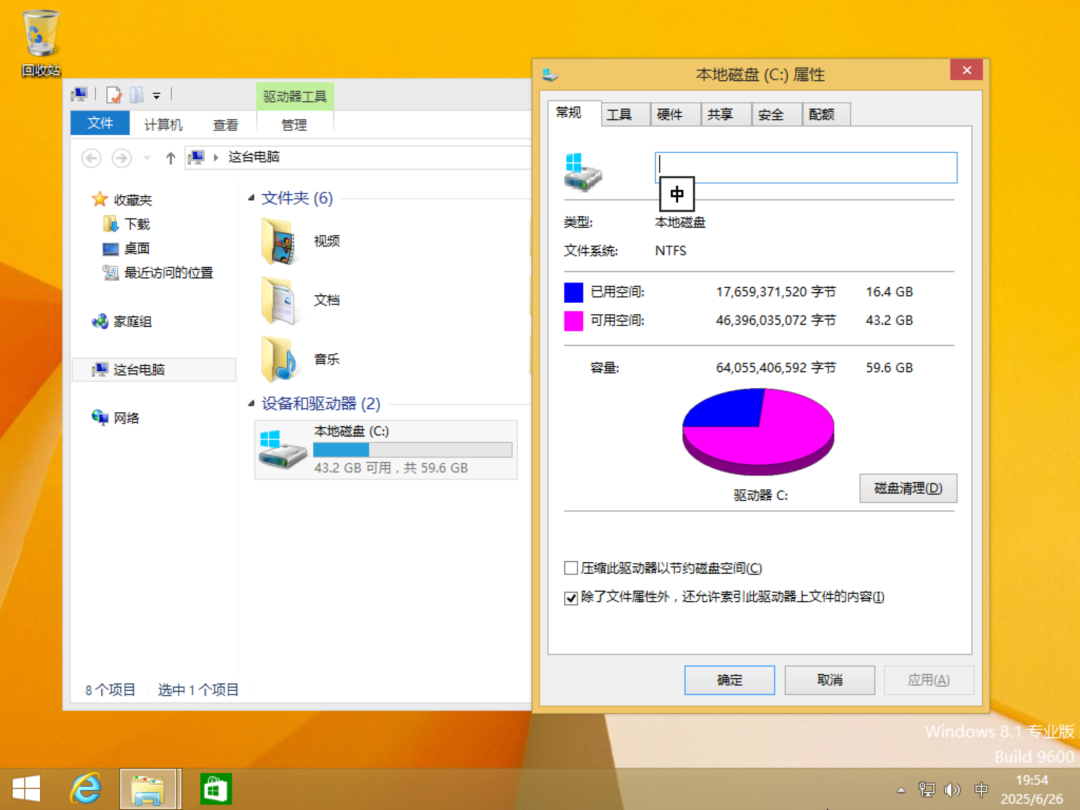Click the 确定 button

click(x=729, y=680)
